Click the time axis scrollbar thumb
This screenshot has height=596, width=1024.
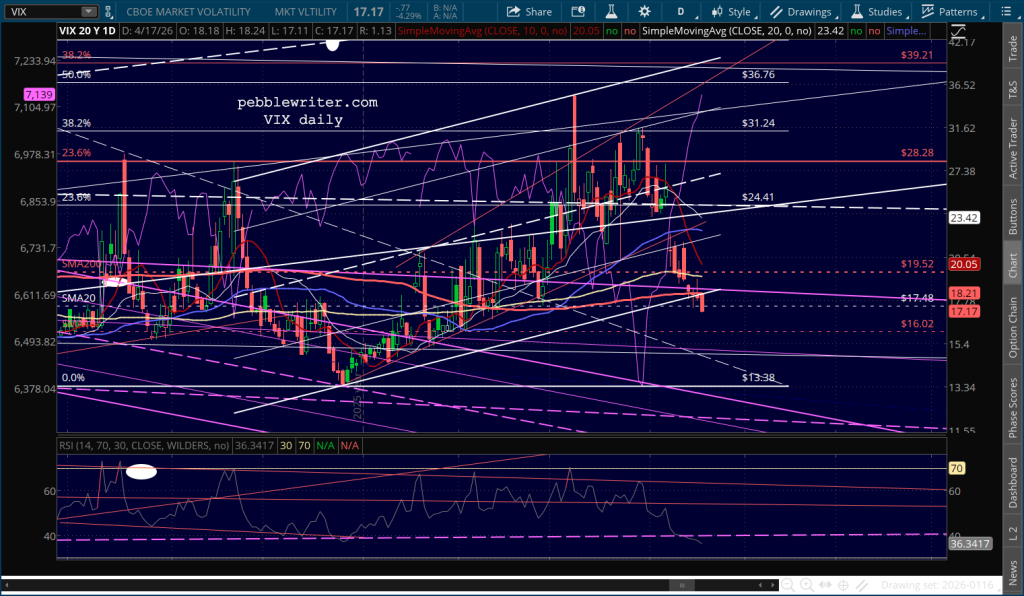(682, 586)
